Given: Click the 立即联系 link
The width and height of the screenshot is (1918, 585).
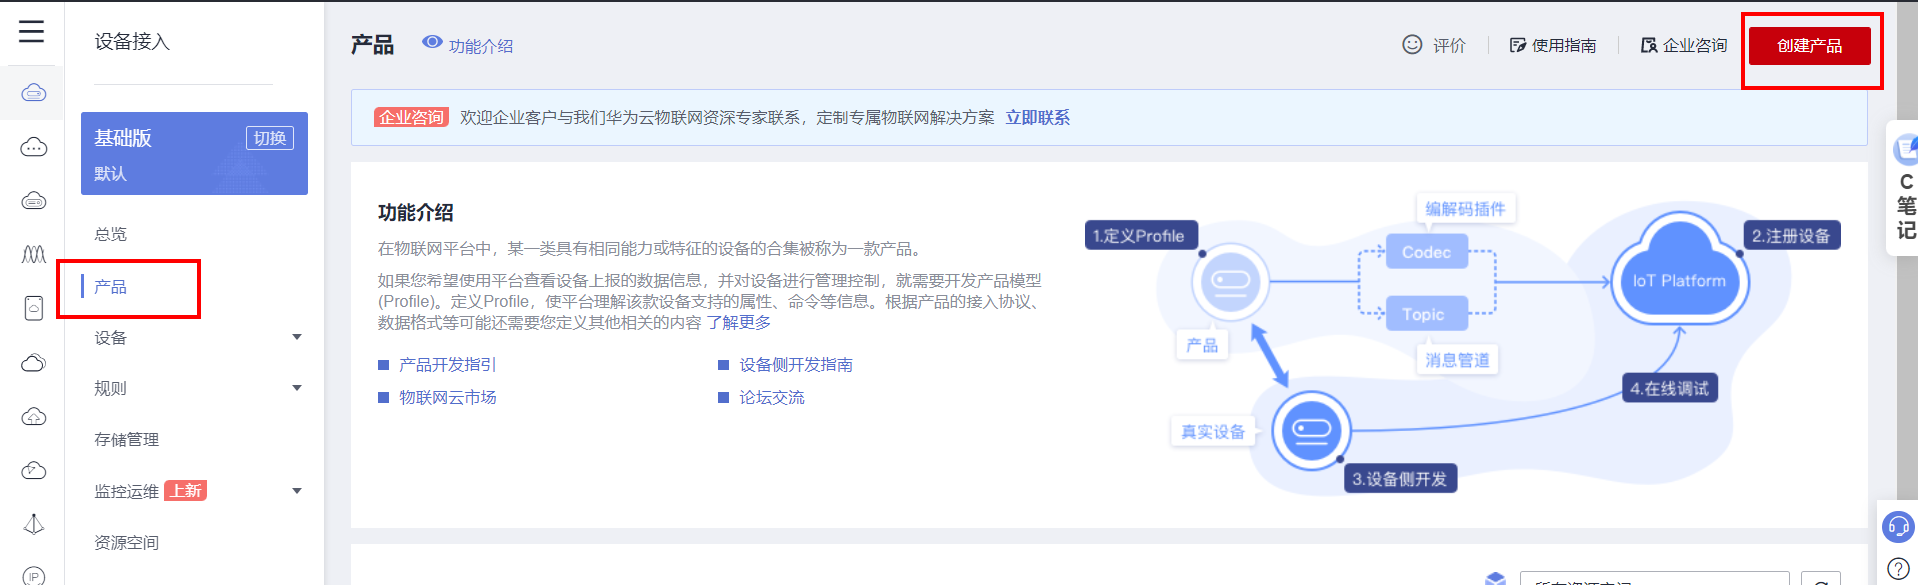Looking at the screenshot, I should click(1038, 118).
